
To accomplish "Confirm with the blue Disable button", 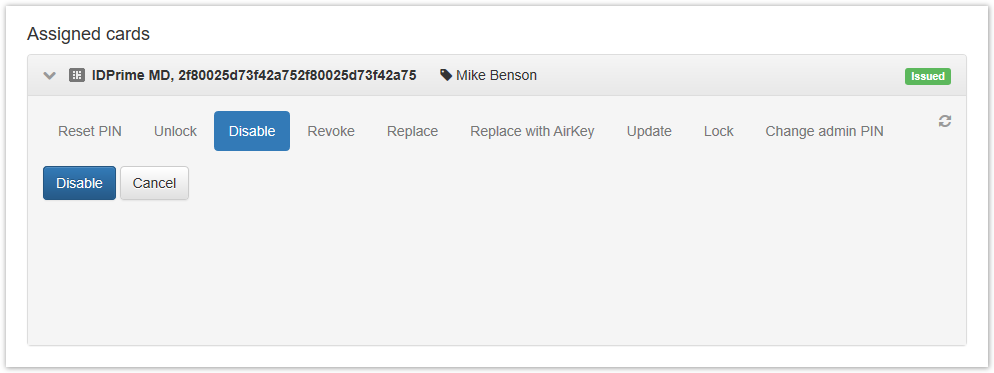I will [x=79, y=183].
